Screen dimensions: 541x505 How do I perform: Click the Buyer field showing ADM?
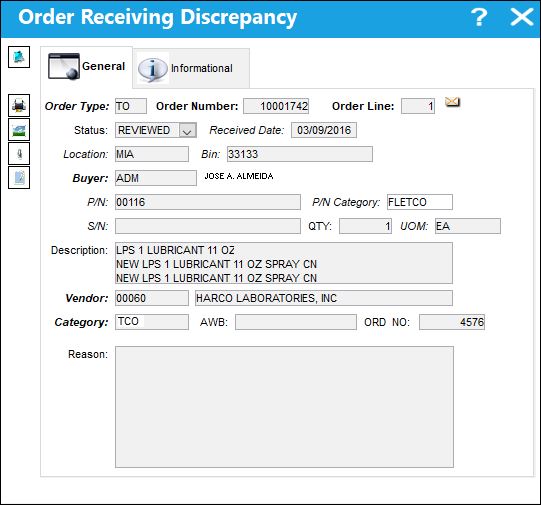tap(156, 178)
